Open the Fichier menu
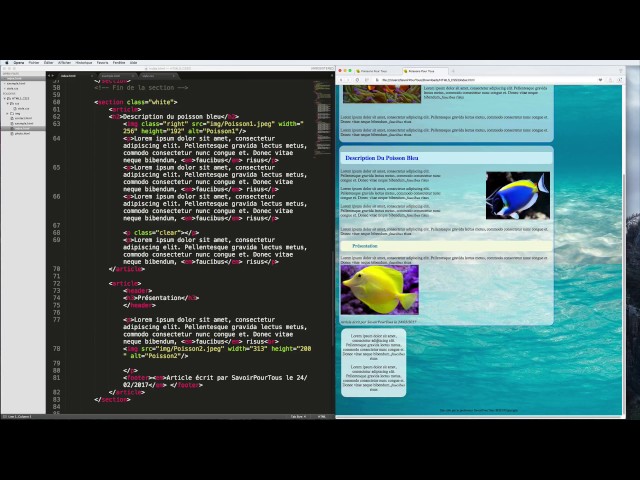This screenshot has width=640, height=480. tap(34, 63)
